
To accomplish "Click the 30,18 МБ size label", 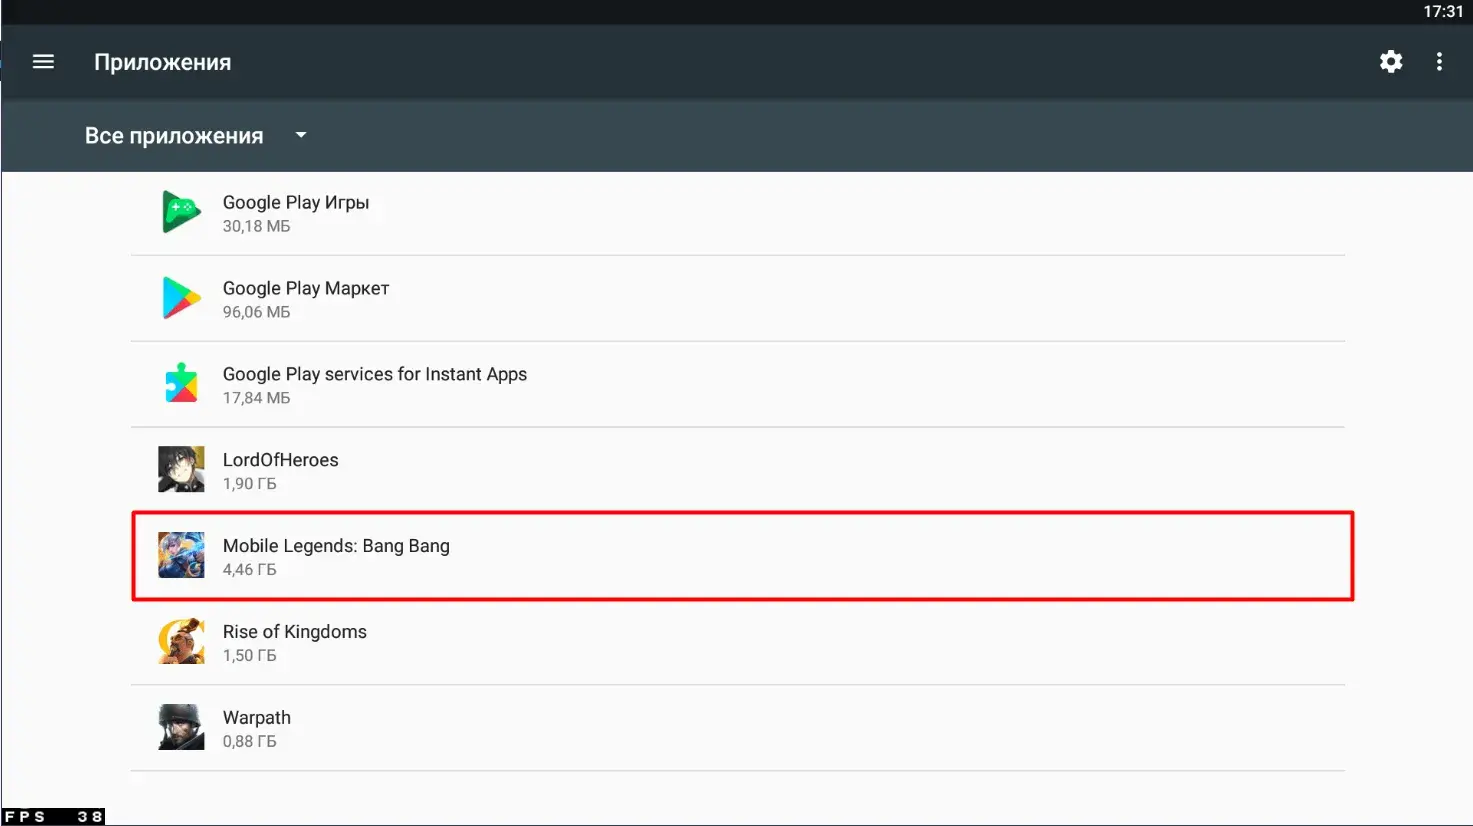I will (x=256, y=226).
